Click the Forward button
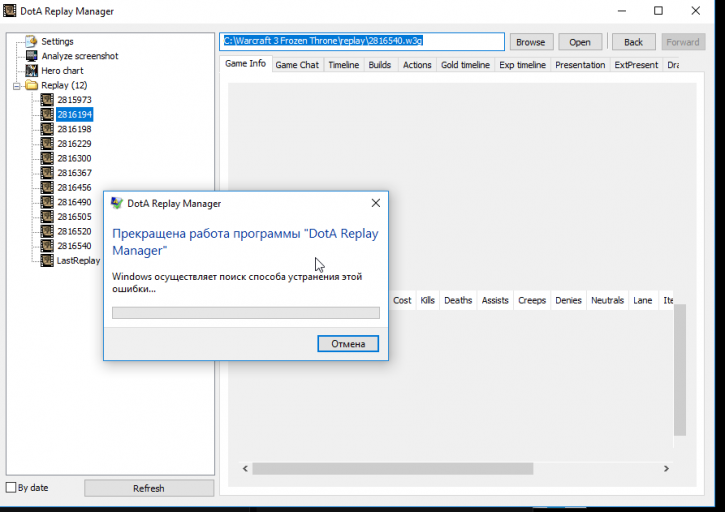 coord(683,42)
